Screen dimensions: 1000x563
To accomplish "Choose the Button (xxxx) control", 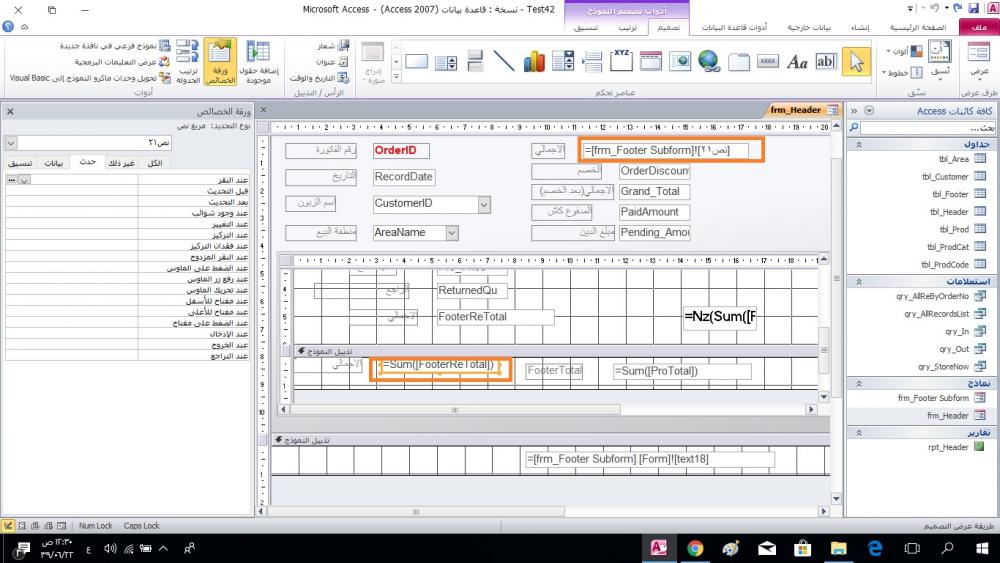I will 768,61.
